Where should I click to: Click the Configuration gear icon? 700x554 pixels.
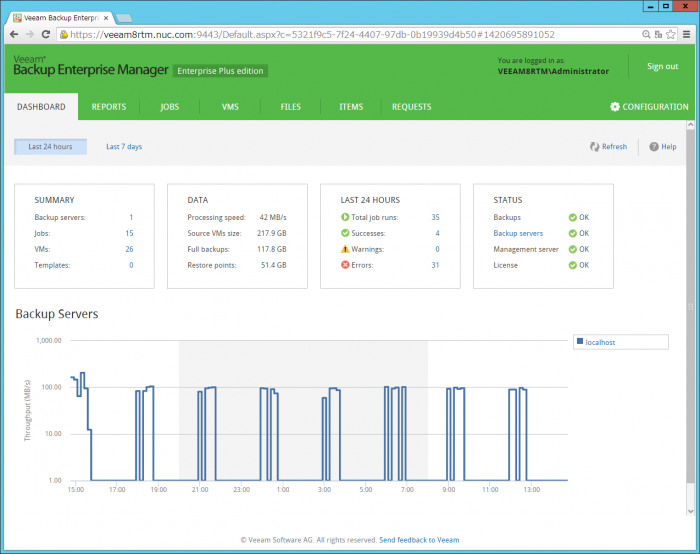tap(615, 107)
